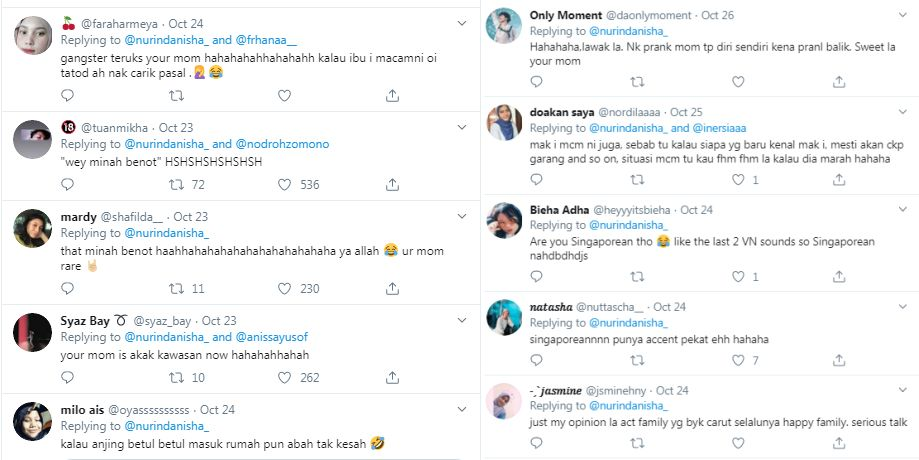This screenshot has width=919, height=460.
Task: Like natasha's Singaporean accent tweet
Action: click(x=728, y=360)
